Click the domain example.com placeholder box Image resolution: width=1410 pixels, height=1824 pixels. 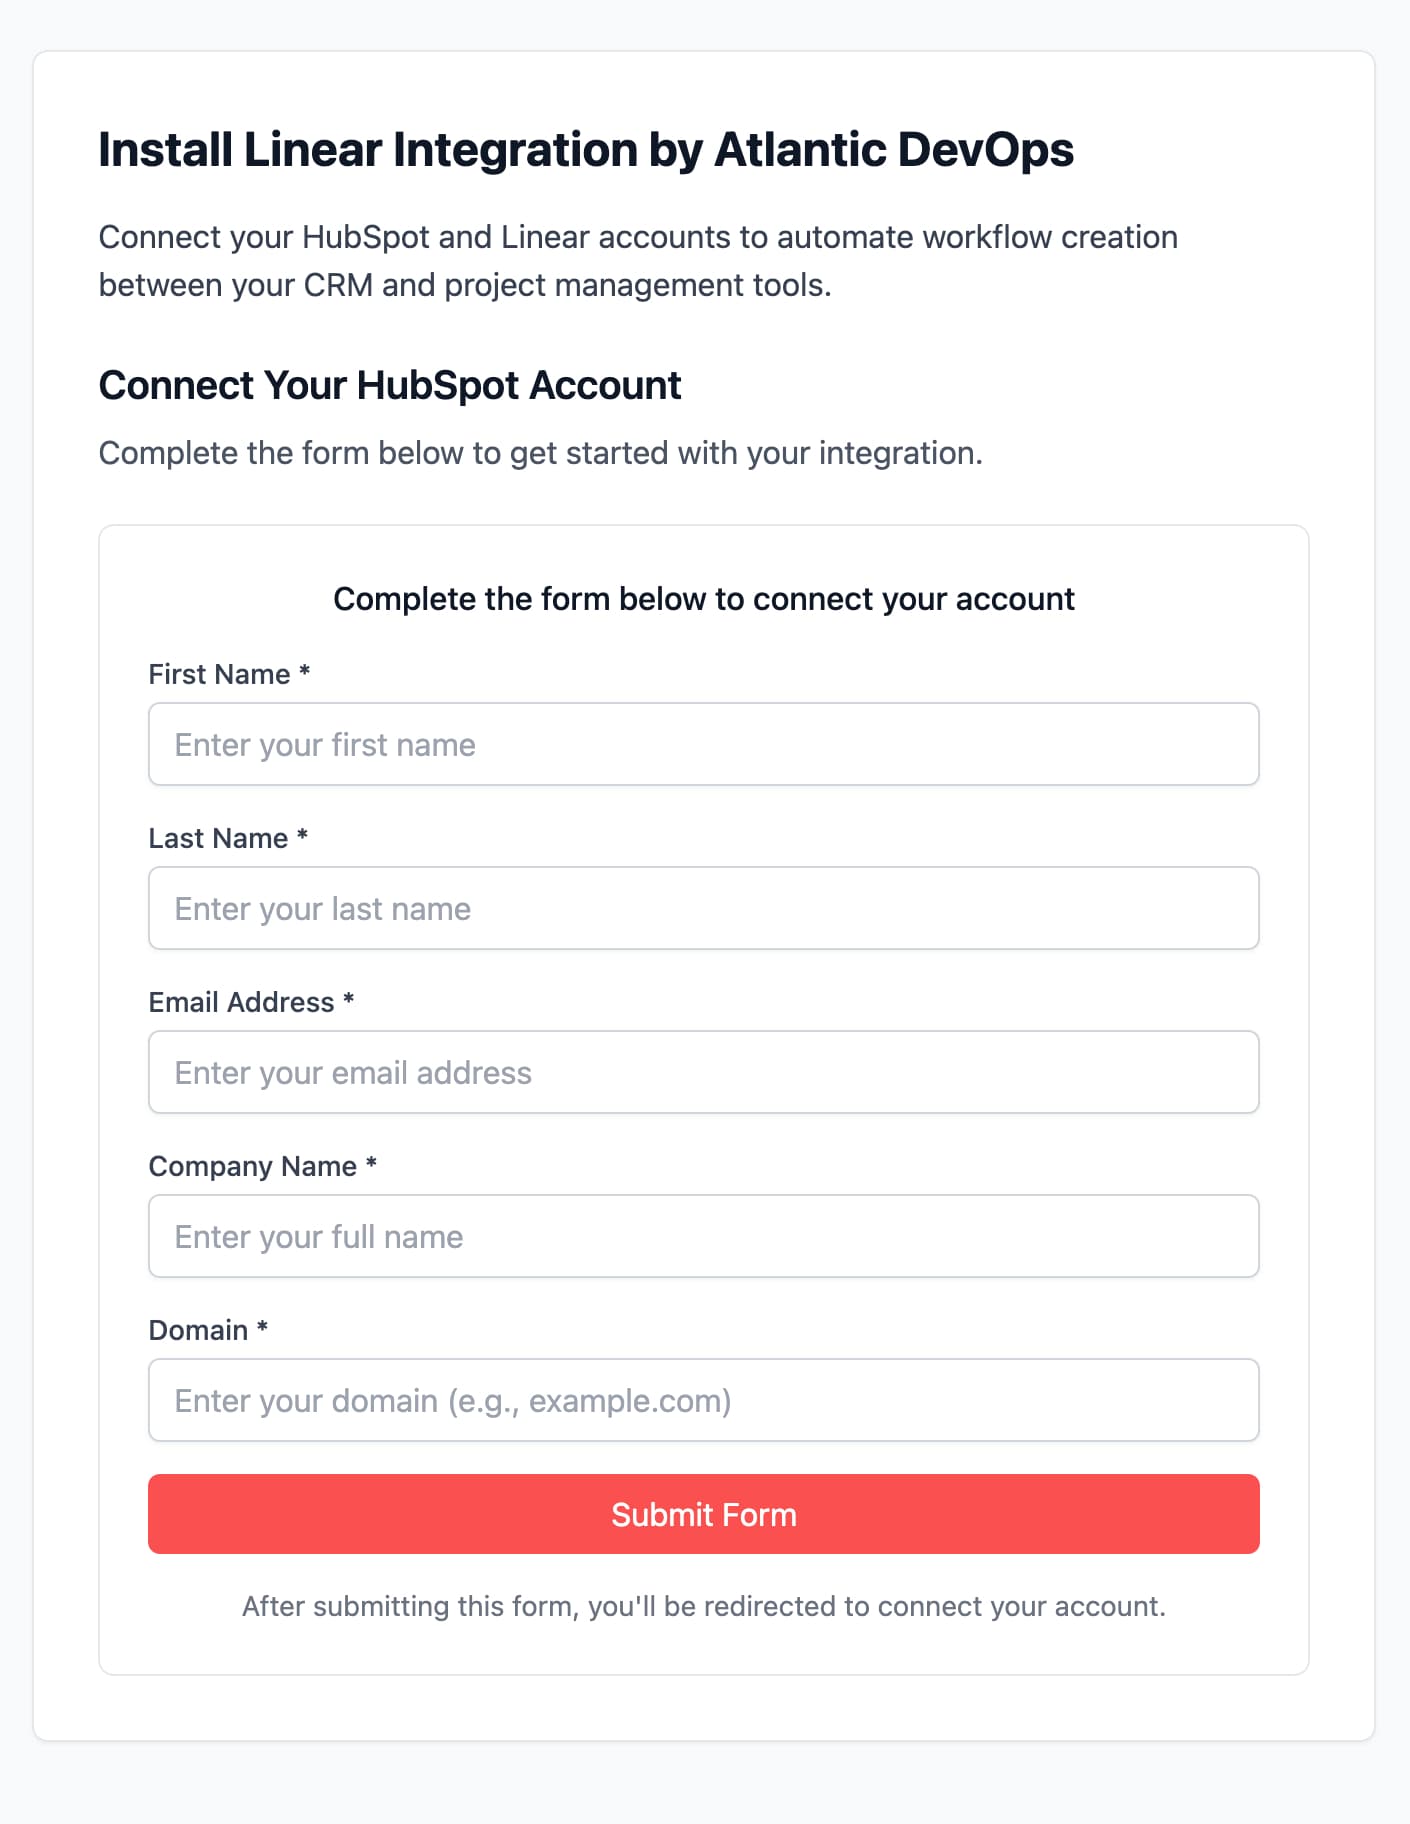(x=703, y=1400)
